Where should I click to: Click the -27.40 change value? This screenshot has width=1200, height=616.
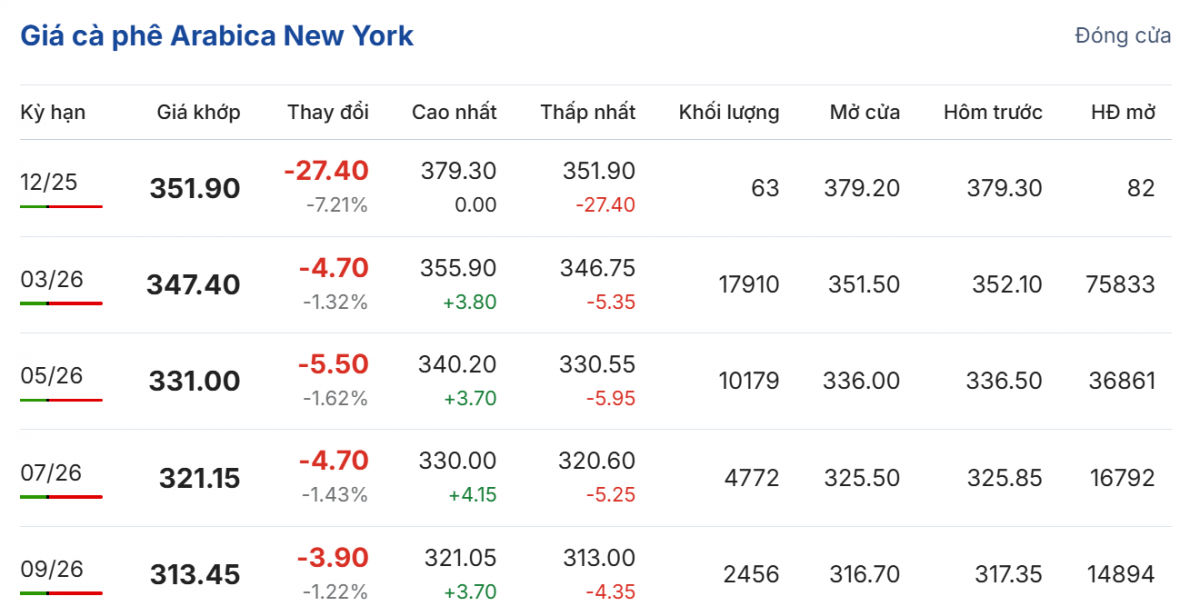coord(326,171)
